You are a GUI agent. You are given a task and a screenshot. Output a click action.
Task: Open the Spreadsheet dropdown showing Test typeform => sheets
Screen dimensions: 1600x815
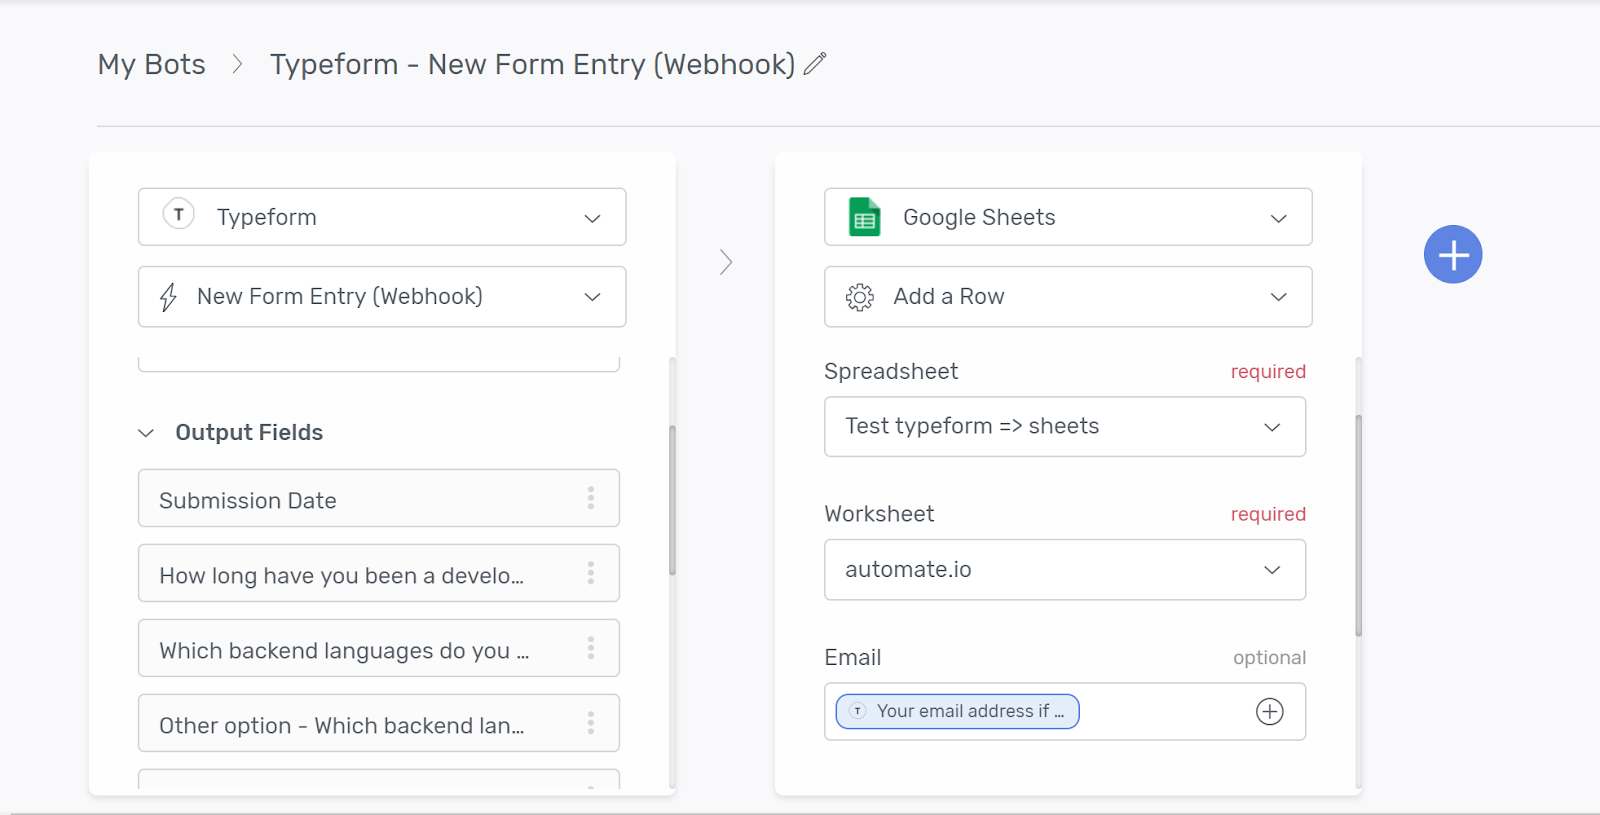[x=1065, y=427]
